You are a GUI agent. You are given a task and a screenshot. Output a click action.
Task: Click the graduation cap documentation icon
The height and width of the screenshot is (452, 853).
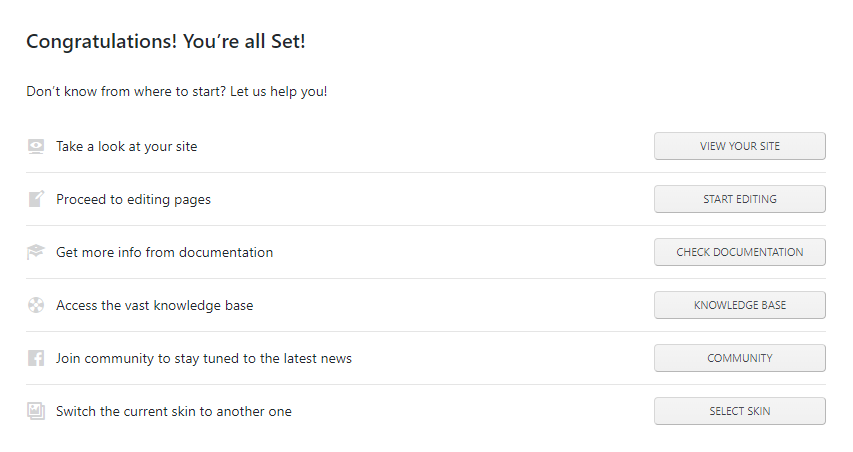(x=36, y=252)
